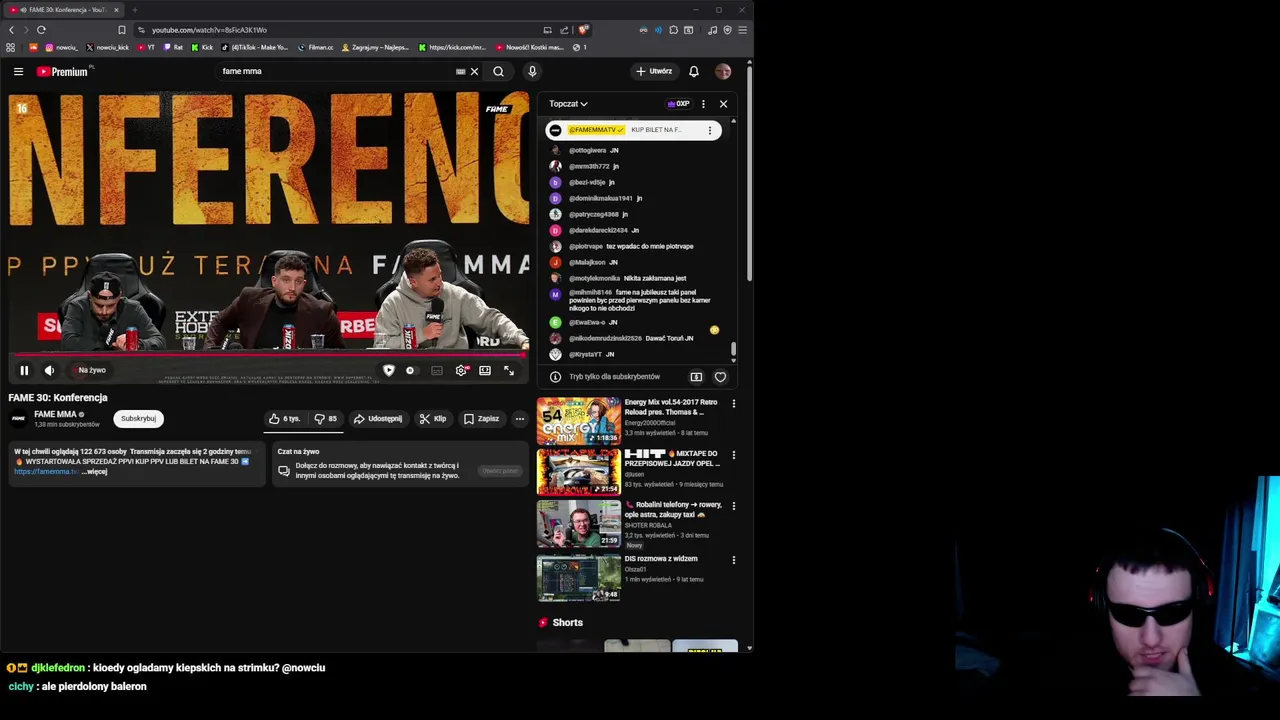This screenshot has width=1280, height=720.
Task: Bookmark this page icon in address bar
Action: pyautogui.click(x=122, y=30)
